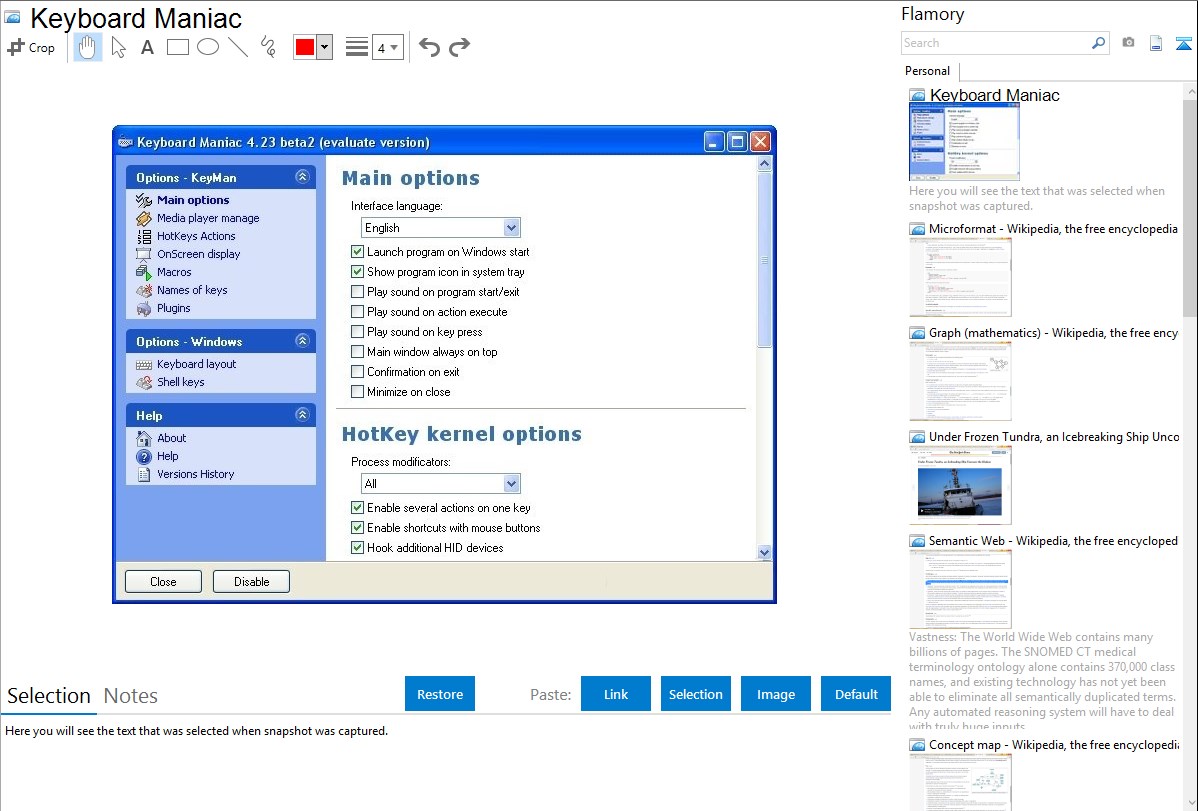Image resolution: width=1198 pixels, height=811 pixels.
Task: Enable Main window always on top
Action: 357,352
